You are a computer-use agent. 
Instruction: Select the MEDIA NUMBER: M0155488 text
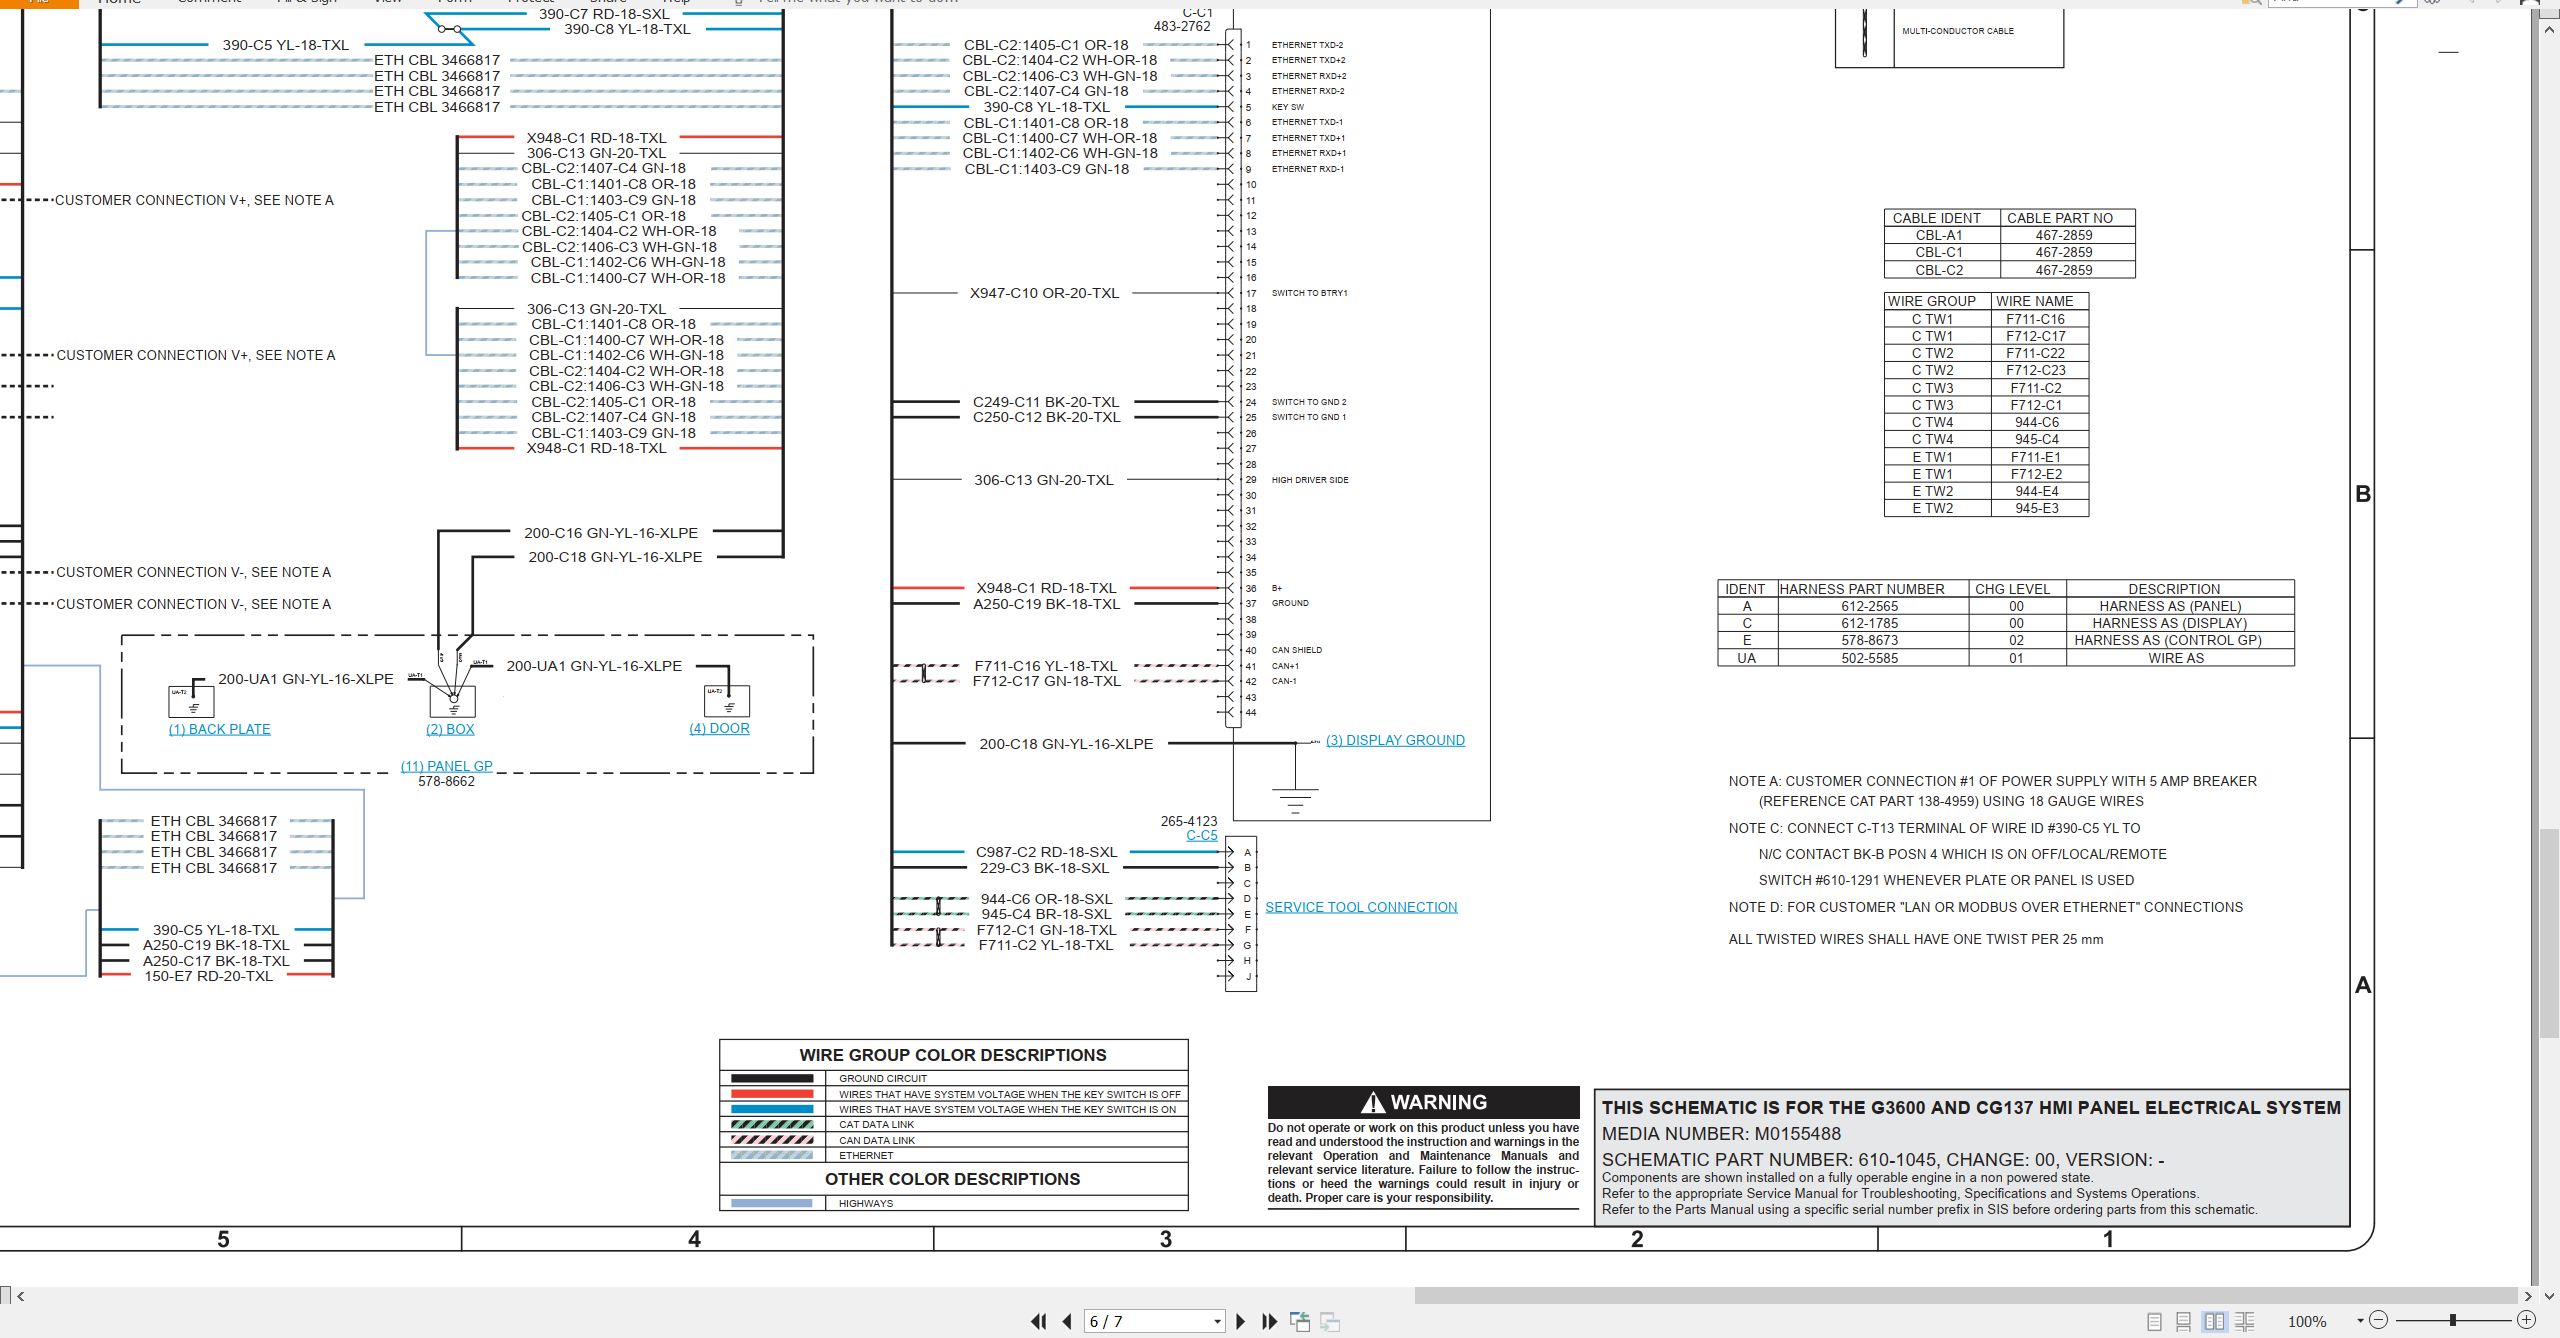(x=1721, y=1134)
